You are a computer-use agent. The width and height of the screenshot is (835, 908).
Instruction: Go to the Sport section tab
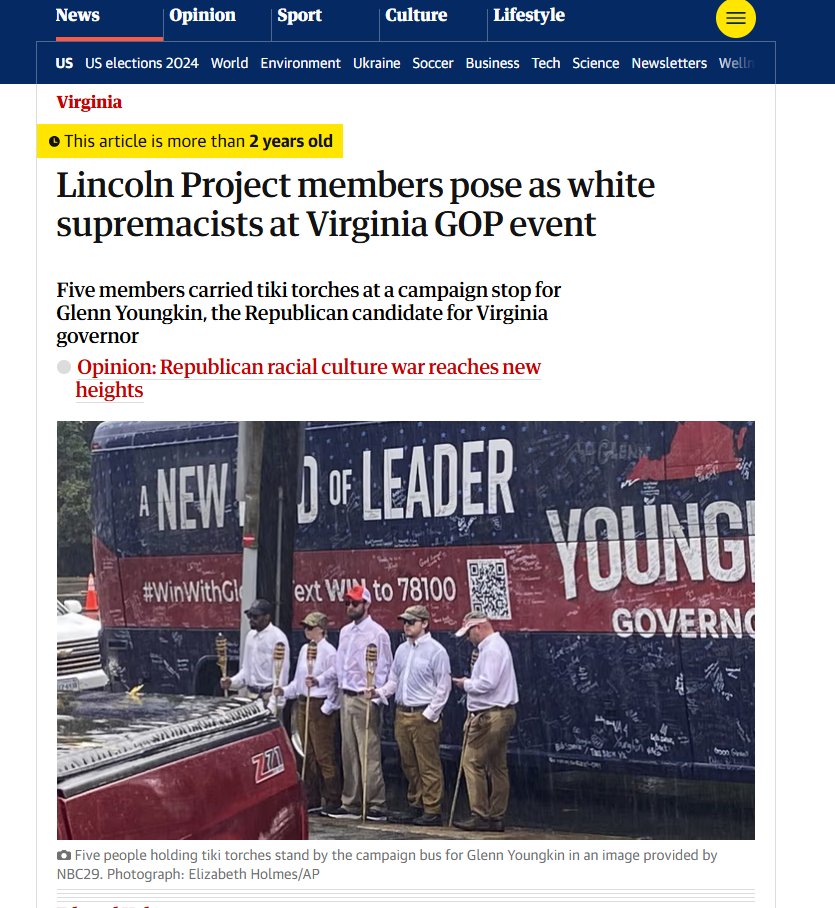point(299,15)
